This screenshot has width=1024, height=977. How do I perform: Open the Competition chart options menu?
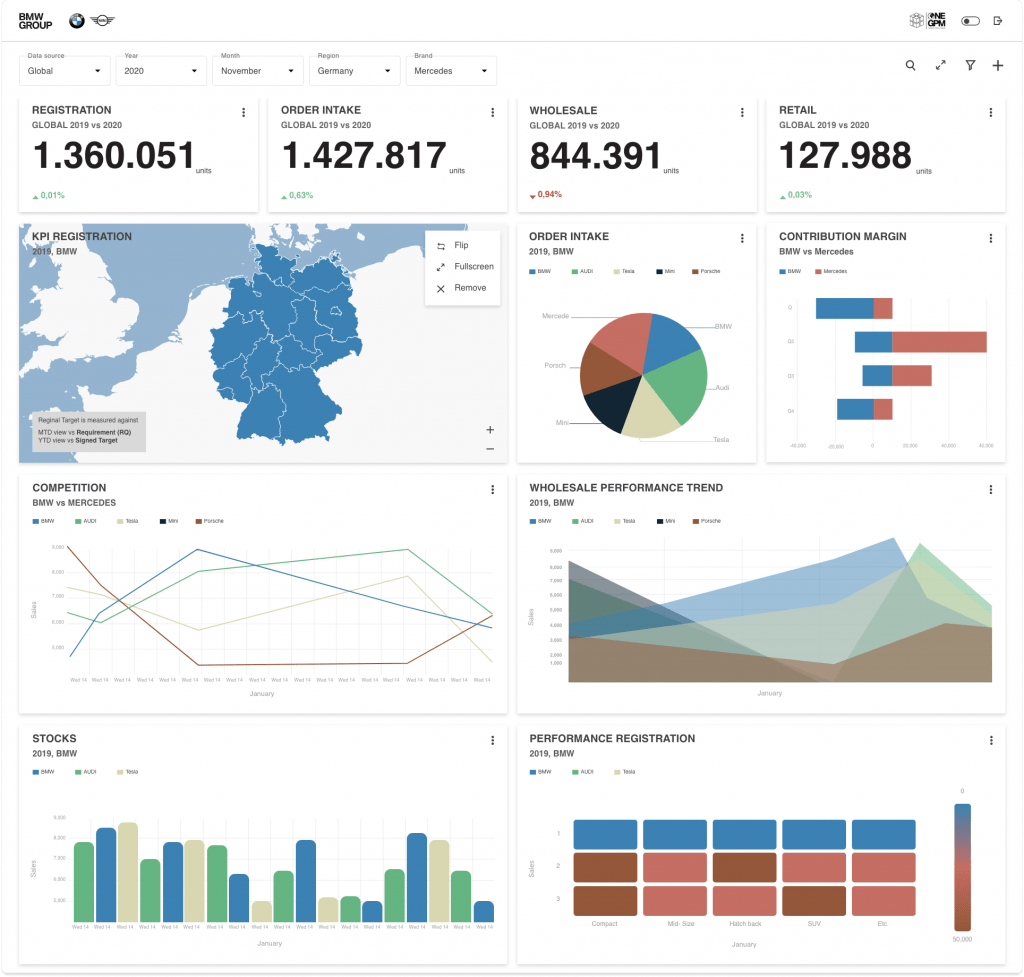492,490
